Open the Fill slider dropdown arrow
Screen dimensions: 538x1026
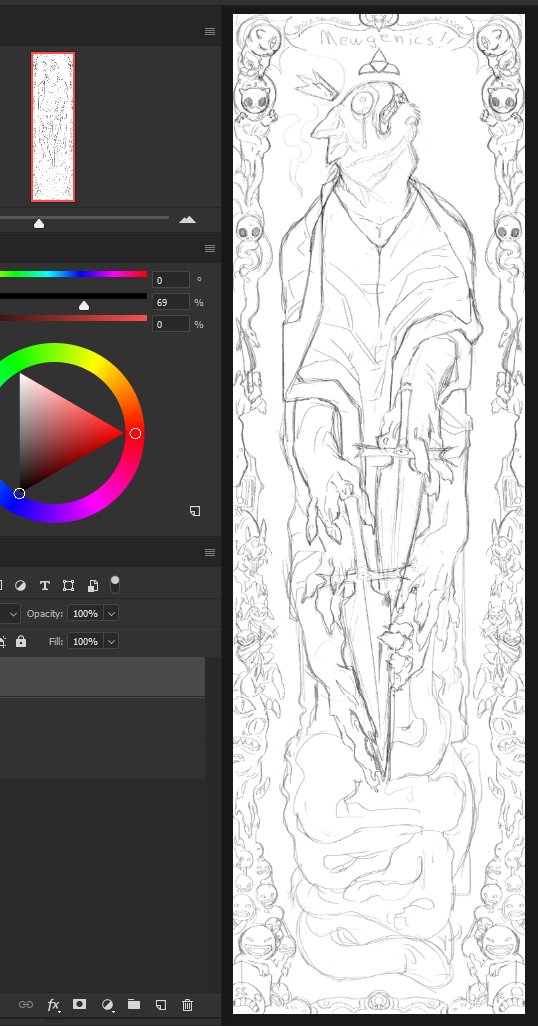click(x=111, y=641)
